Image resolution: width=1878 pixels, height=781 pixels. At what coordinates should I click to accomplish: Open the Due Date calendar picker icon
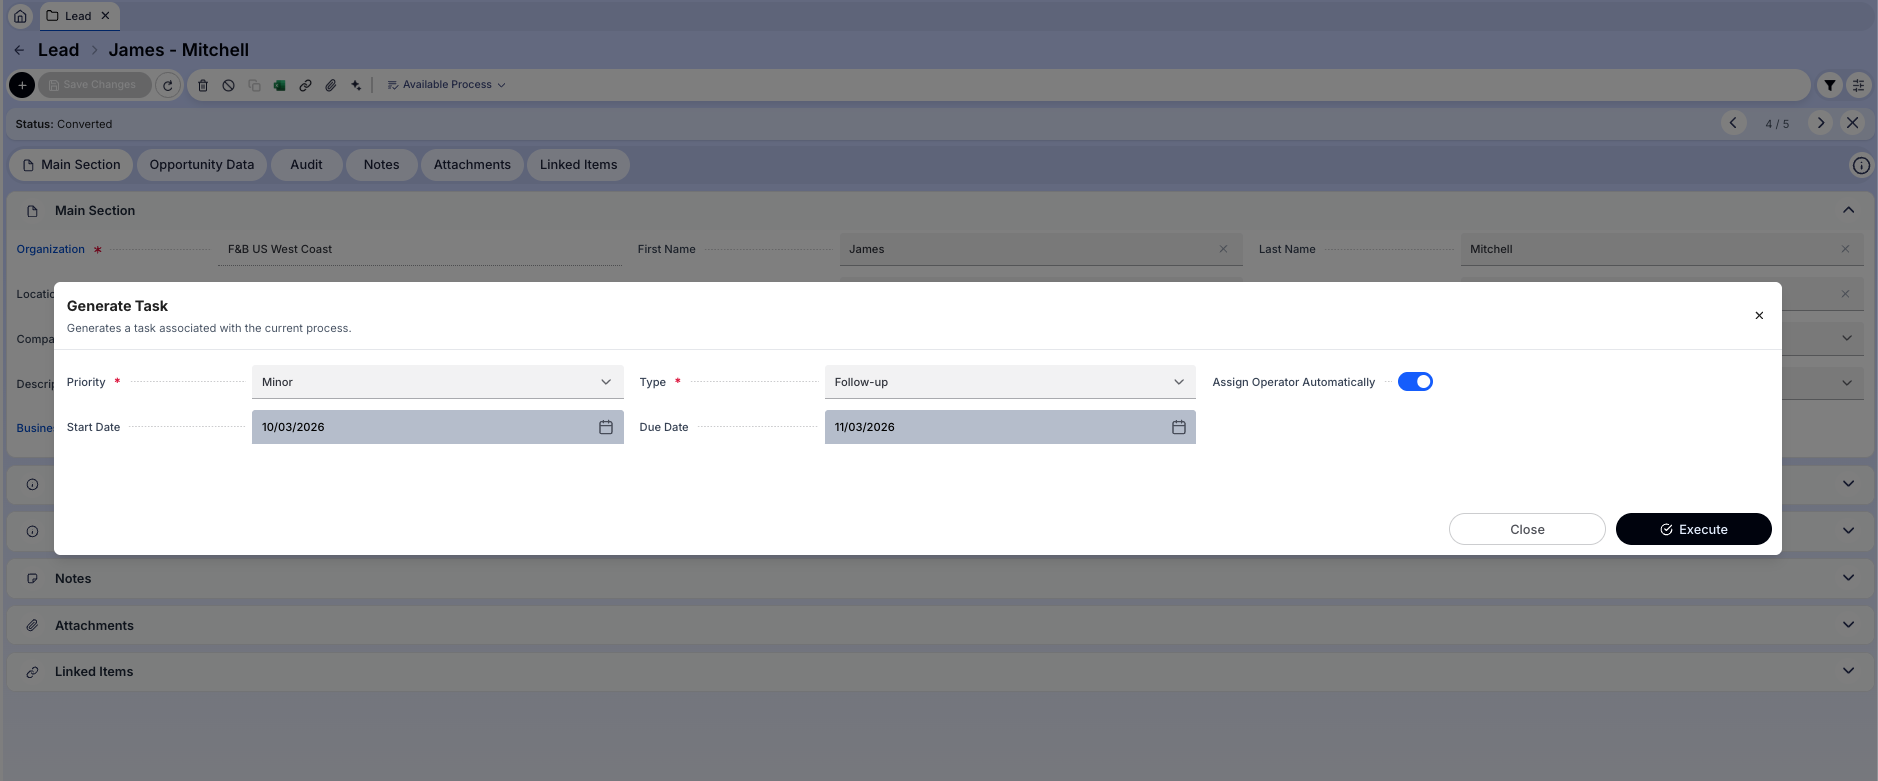pyautogui.click(x=1178, y=427)
